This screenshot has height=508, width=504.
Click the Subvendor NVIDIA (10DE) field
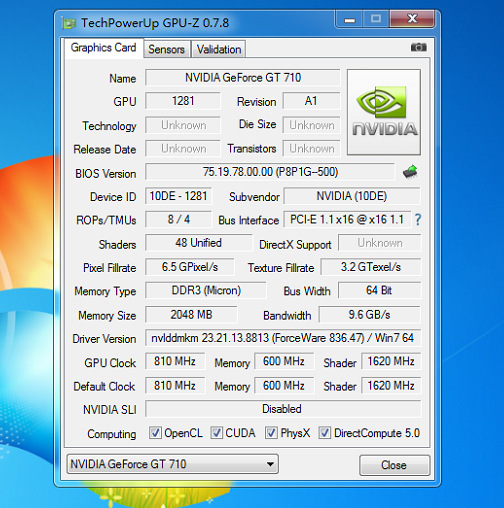352,196
